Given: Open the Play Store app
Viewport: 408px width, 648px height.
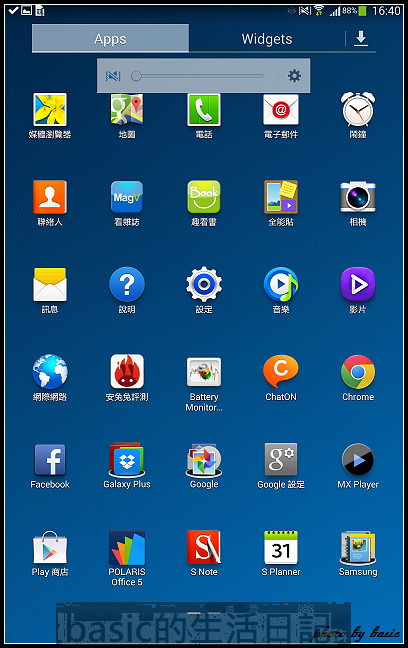Looking at the screenshot, I should [x=50, y=547].
